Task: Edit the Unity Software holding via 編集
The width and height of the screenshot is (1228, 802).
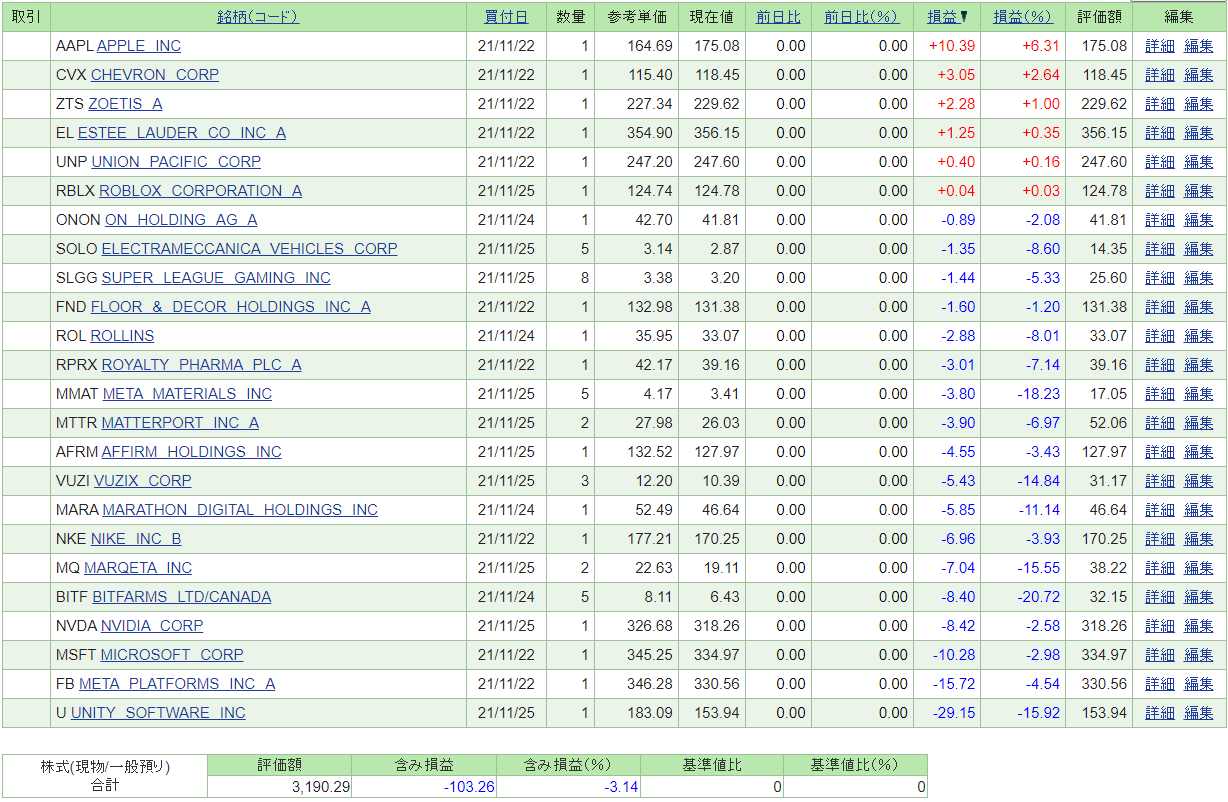Action: coord(1199,713)
